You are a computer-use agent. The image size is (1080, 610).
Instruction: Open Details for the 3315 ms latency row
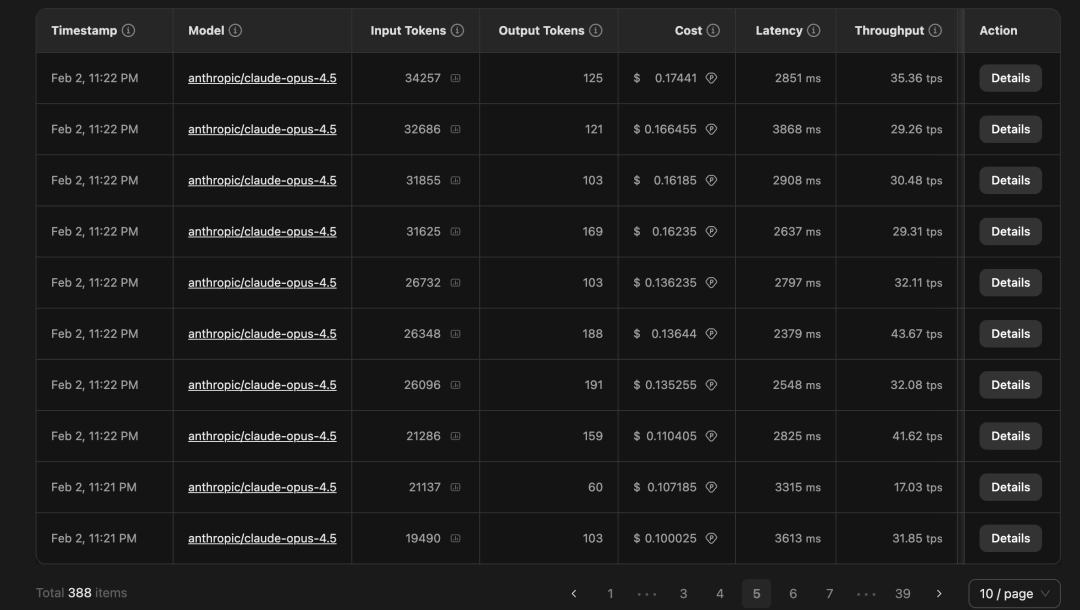pos(1010,487)
